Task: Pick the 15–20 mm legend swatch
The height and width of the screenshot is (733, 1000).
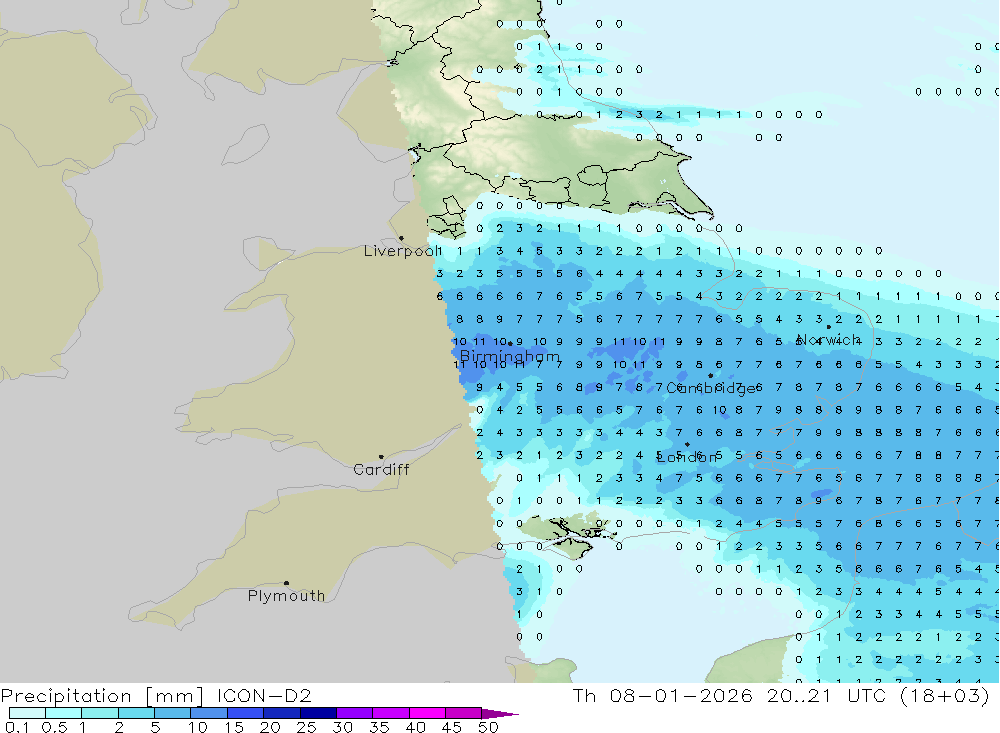Action: pyautogui.click(x=246, y=713)
